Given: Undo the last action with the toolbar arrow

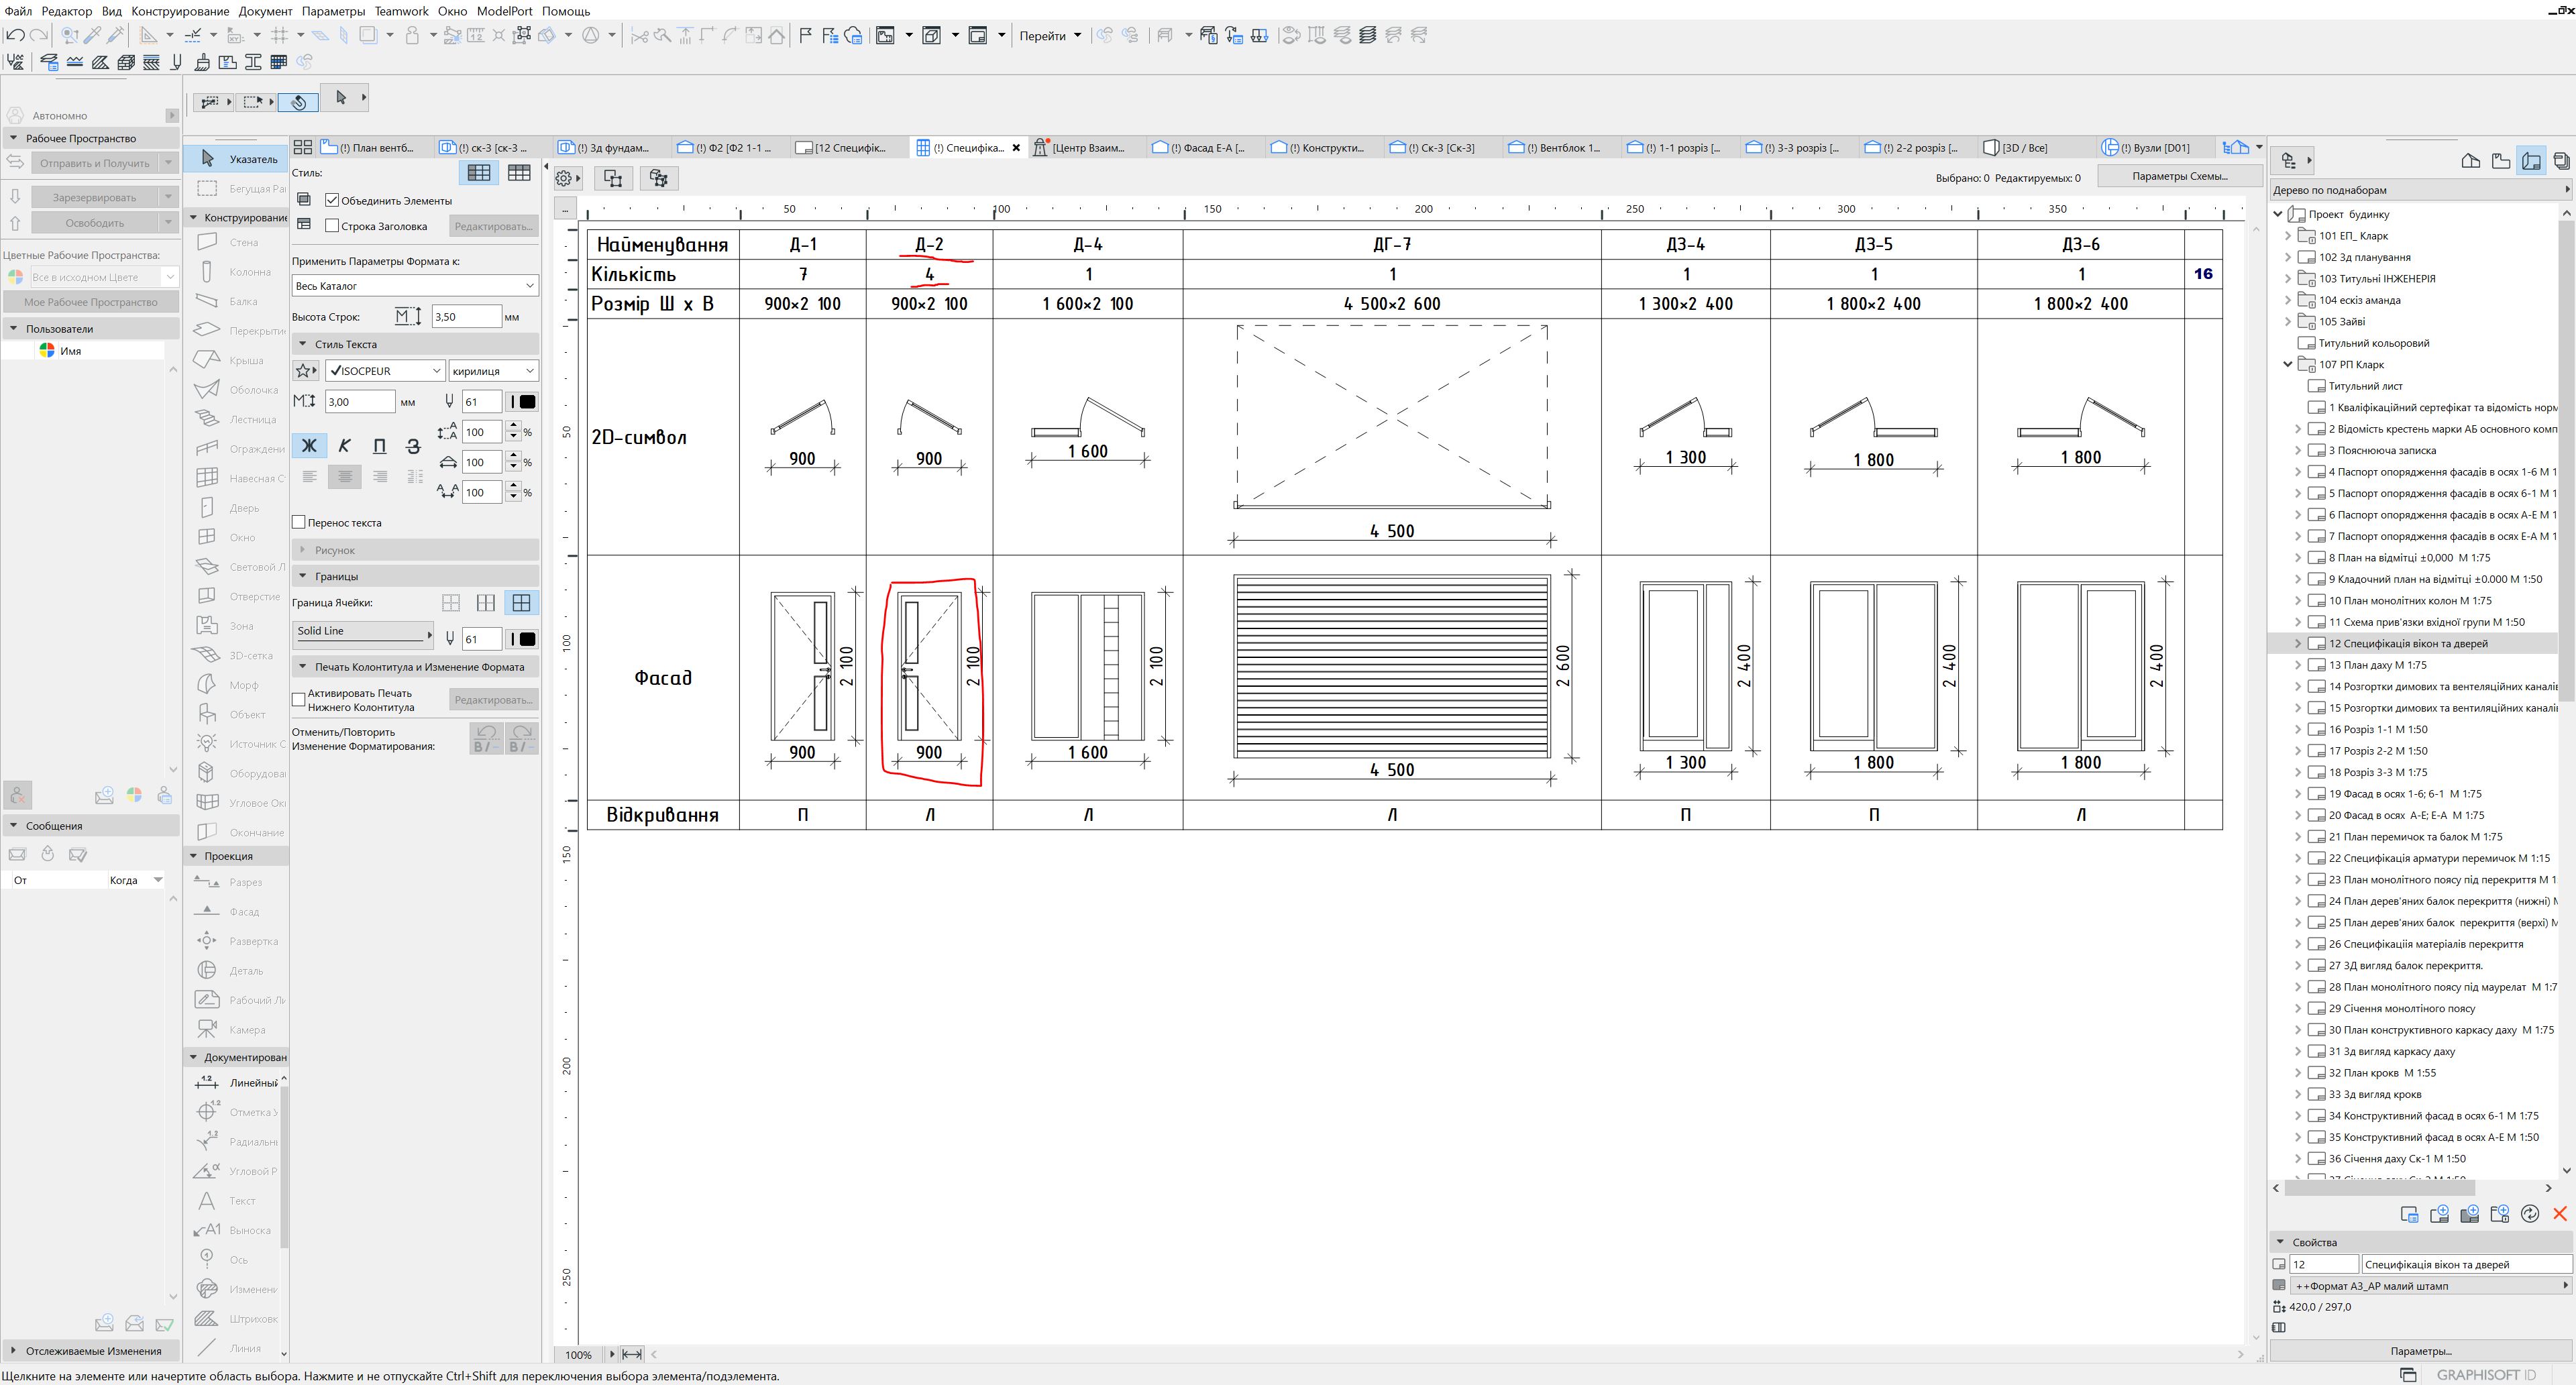Looking at the screenshot, I should [15, 36].
